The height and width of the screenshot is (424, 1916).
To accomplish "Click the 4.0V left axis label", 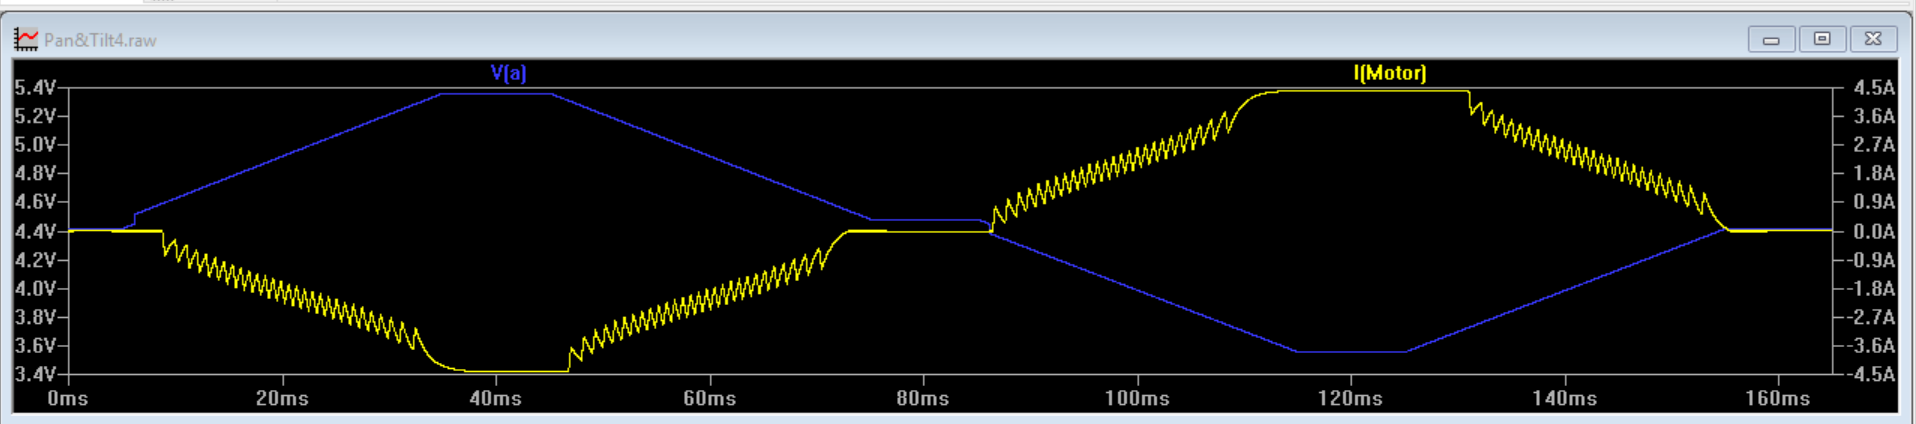I will pyautogui.click(x=35, y=288).
